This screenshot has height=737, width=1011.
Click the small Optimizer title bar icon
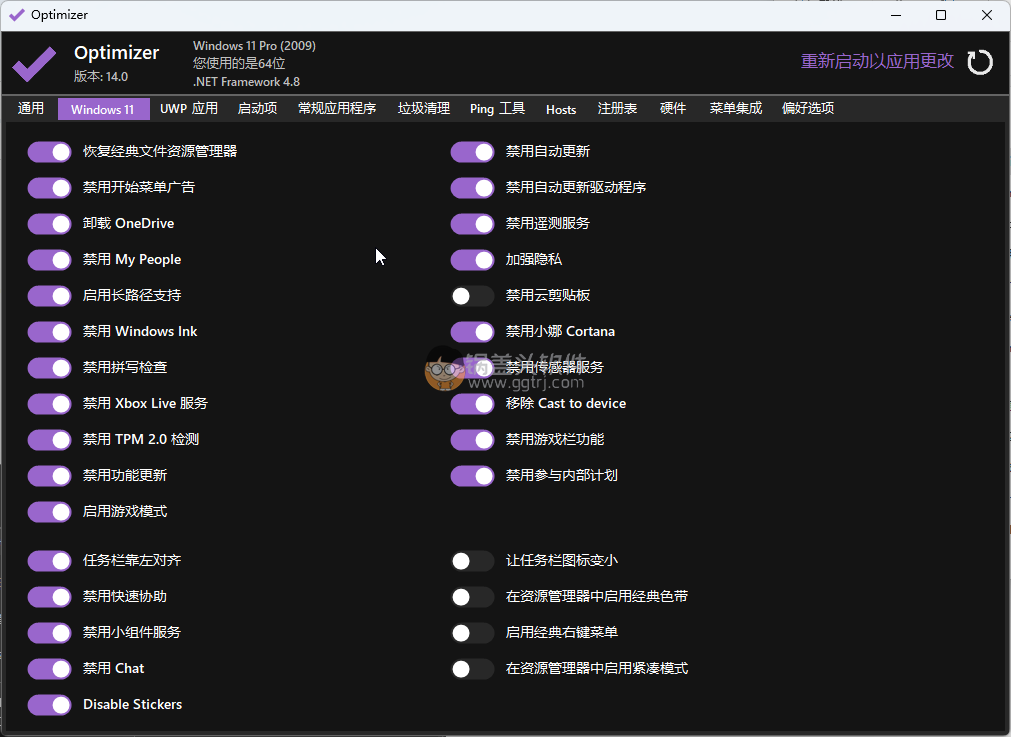pyautogui.click(x=17, y=15)
